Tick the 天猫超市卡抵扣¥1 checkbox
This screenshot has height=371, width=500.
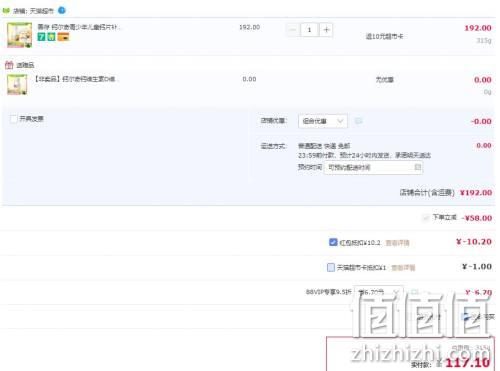331,267
